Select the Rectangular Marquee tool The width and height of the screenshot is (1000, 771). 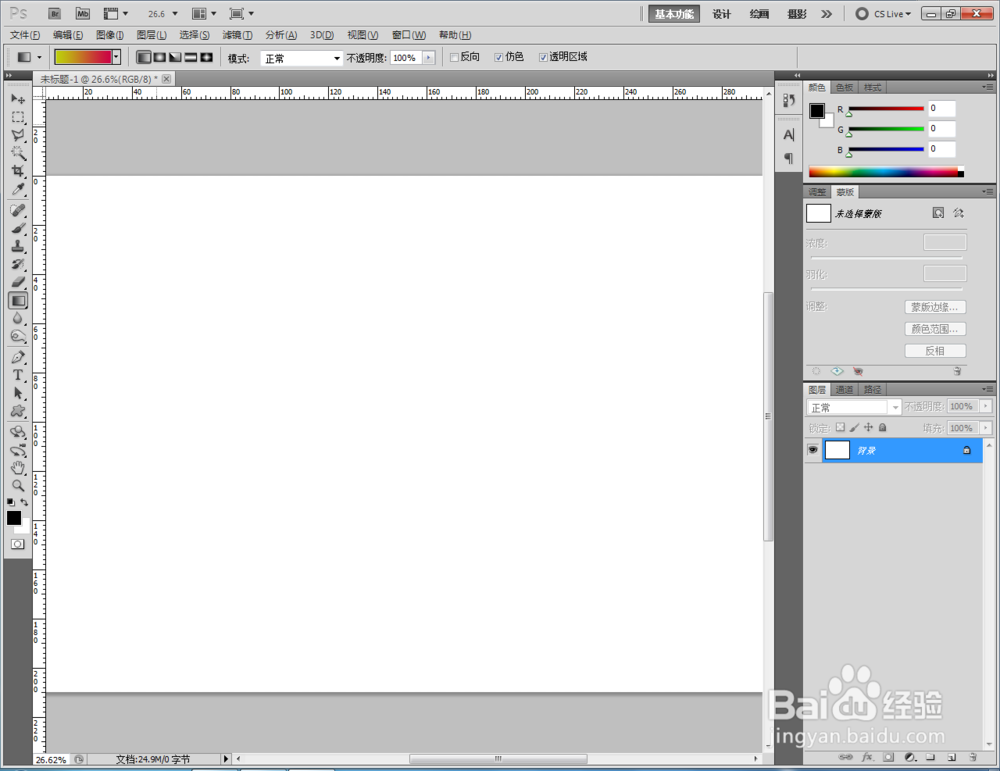[18, 117]
